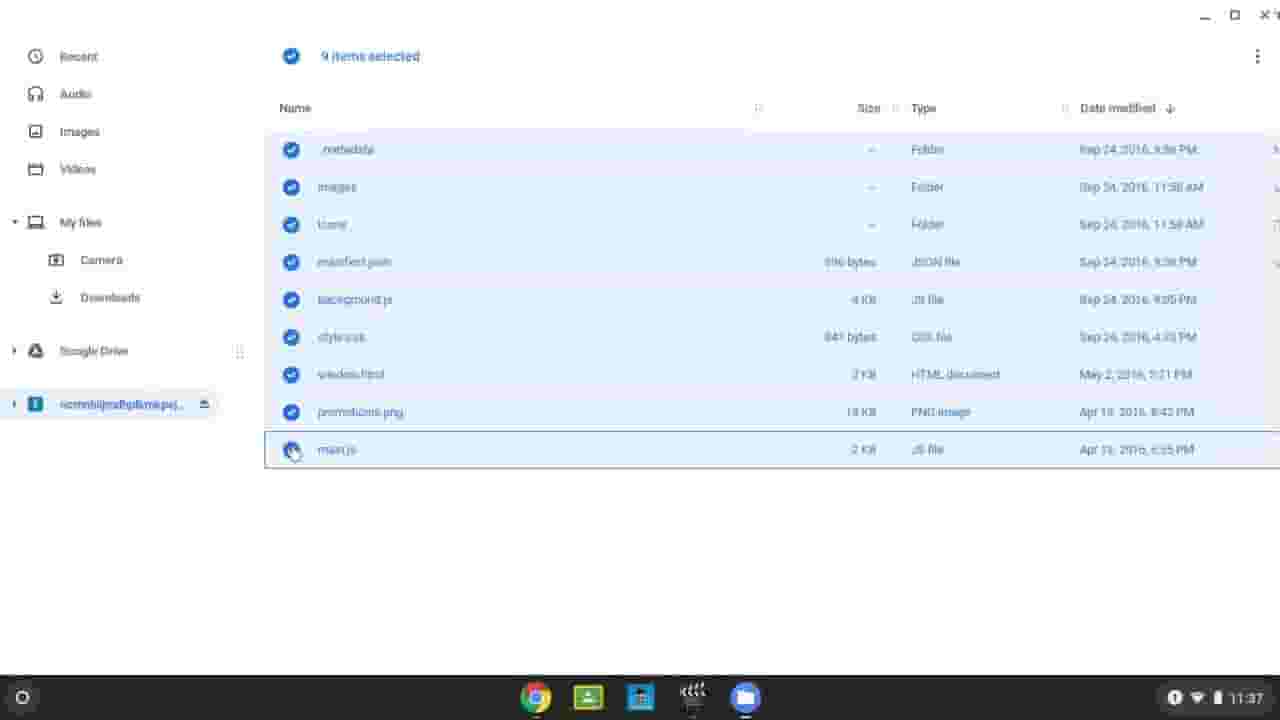The width and height of the screenshot is (1280, 720).
Task: Open the clapperboard app on the shelf
Action: pos(693,696)
